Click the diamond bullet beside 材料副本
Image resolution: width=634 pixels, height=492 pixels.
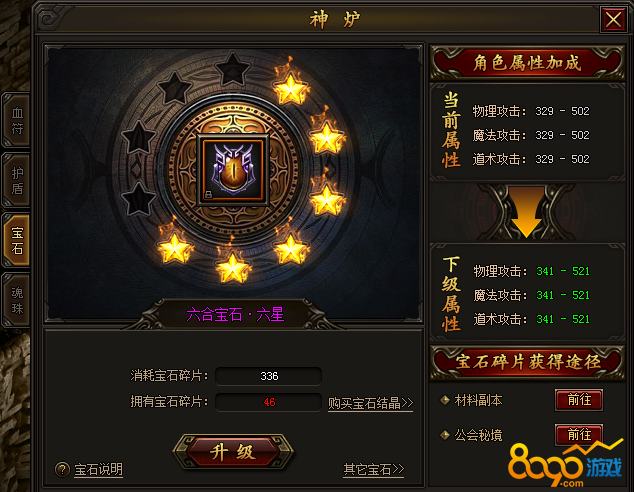pos(445,400)
